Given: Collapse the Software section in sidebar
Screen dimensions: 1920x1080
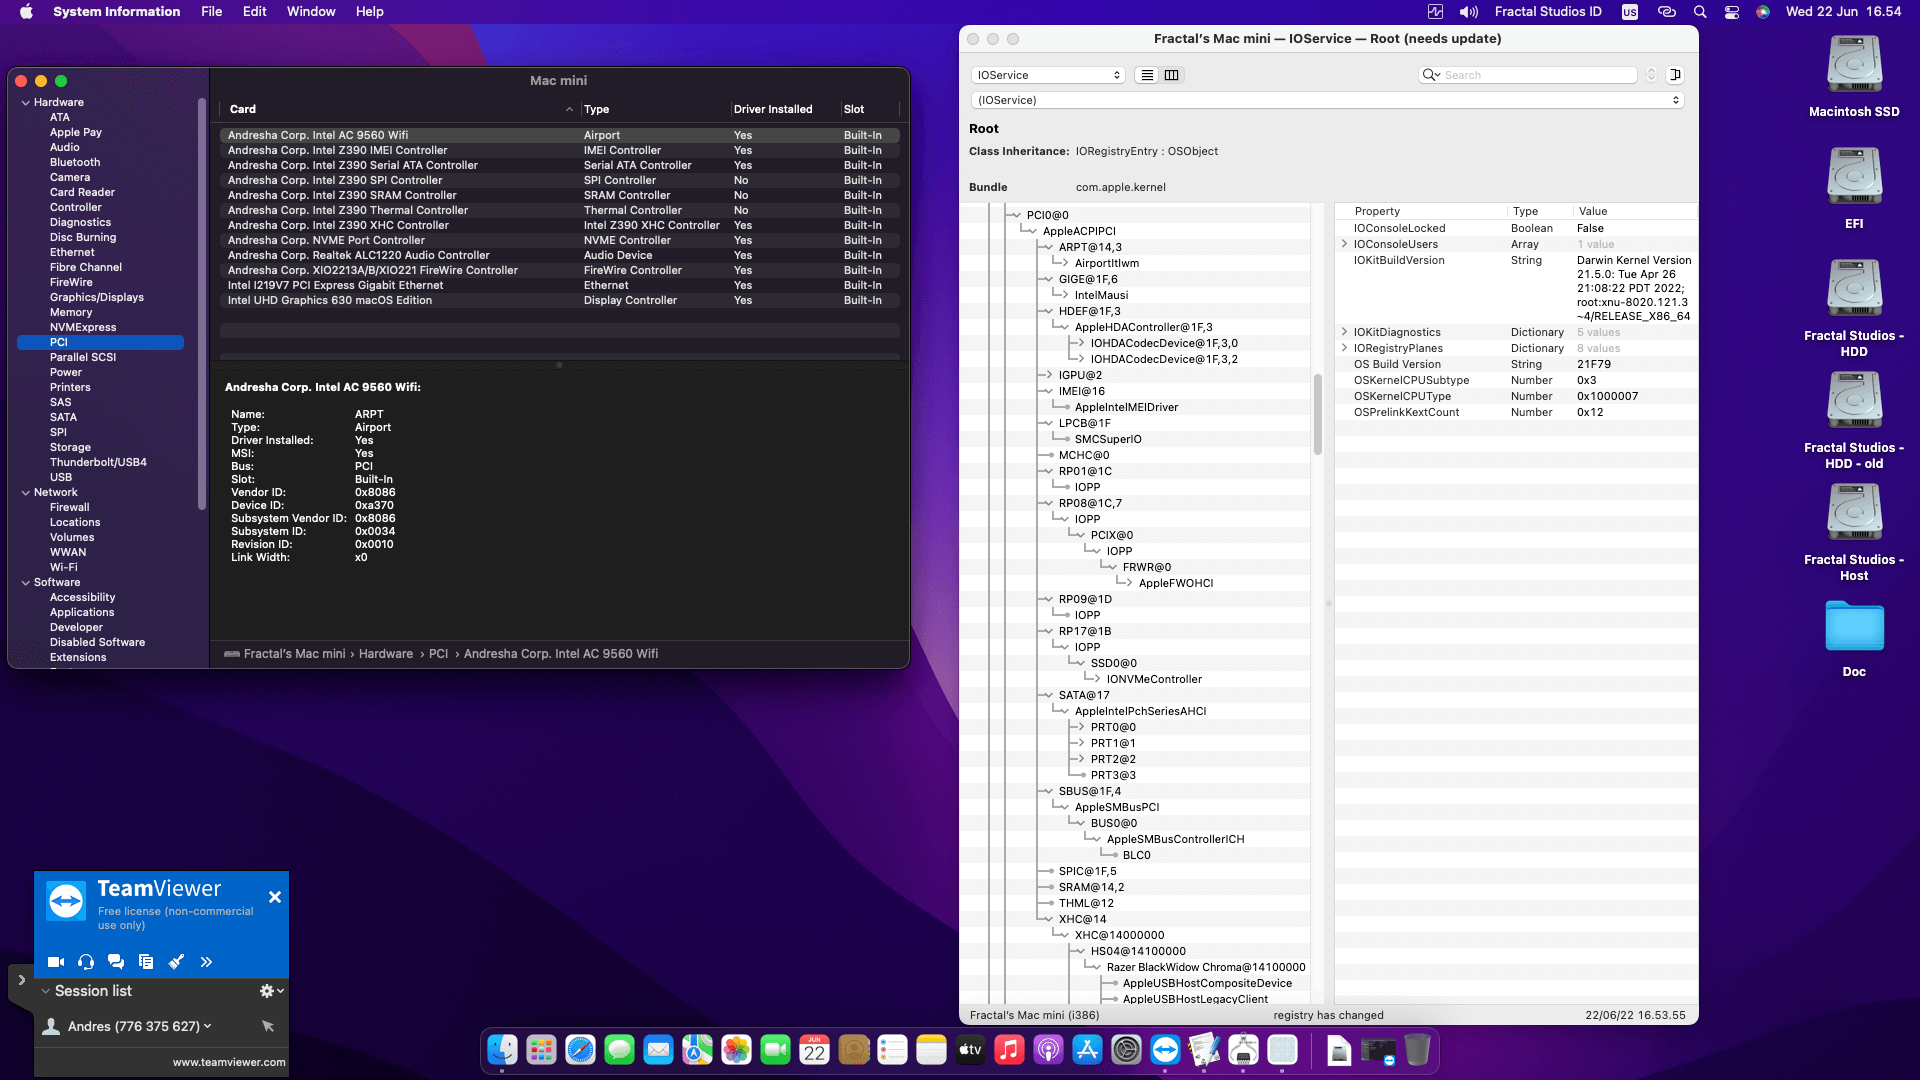Looking at the screenshot, I should 26,582.
